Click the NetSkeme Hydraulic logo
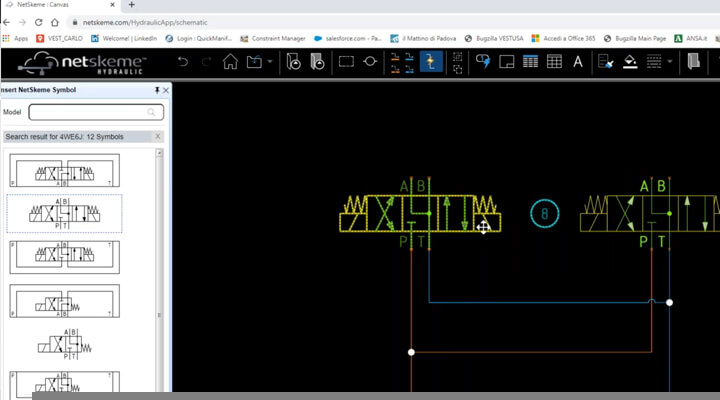Image resolution: width=720 pixels, height=400 pixels. [82, 63]
